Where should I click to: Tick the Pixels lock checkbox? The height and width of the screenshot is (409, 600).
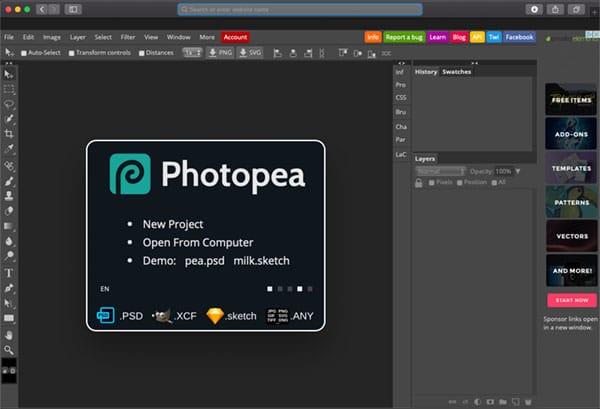point(431,183)
